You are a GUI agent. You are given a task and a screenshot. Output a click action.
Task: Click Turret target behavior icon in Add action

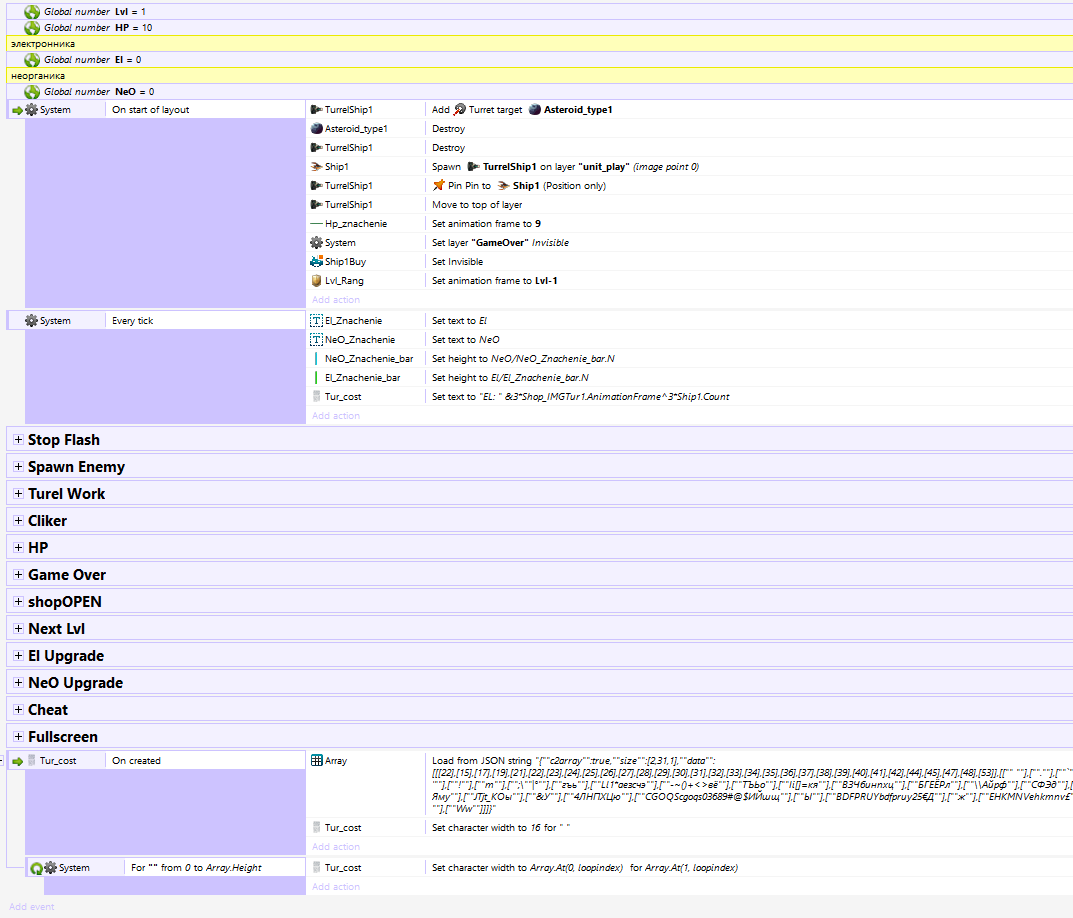(x=459, y=110)
